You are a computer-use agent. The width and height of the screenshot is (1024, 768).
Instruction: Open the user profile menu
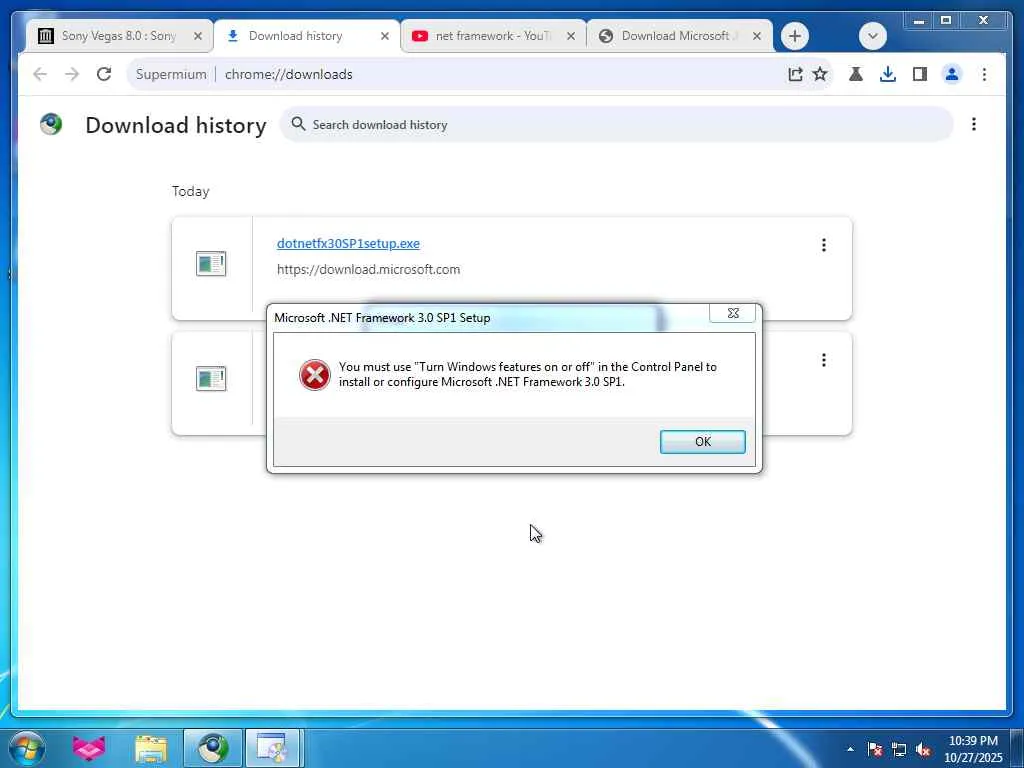(x=952, y=74)
